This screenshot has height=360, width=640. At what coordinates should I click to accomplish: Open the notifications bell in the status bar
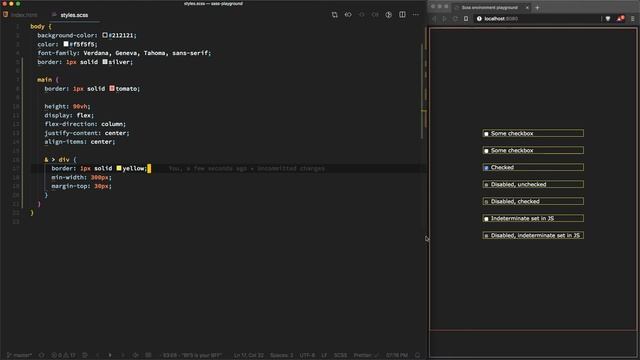coord(418,355)
